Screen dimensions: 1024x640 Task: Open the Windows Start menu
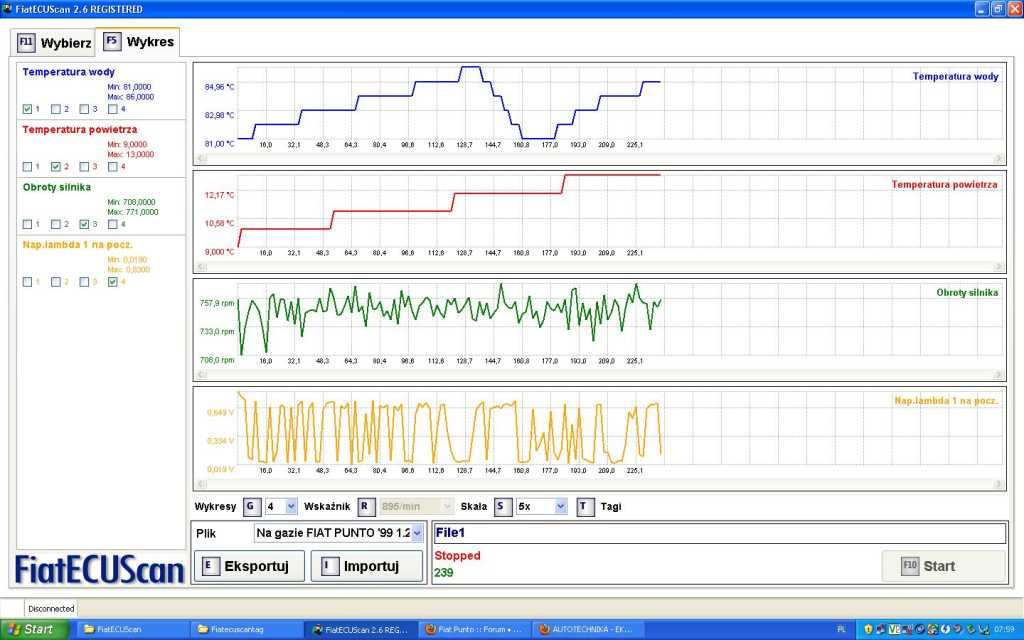click(x=34, y=629)
